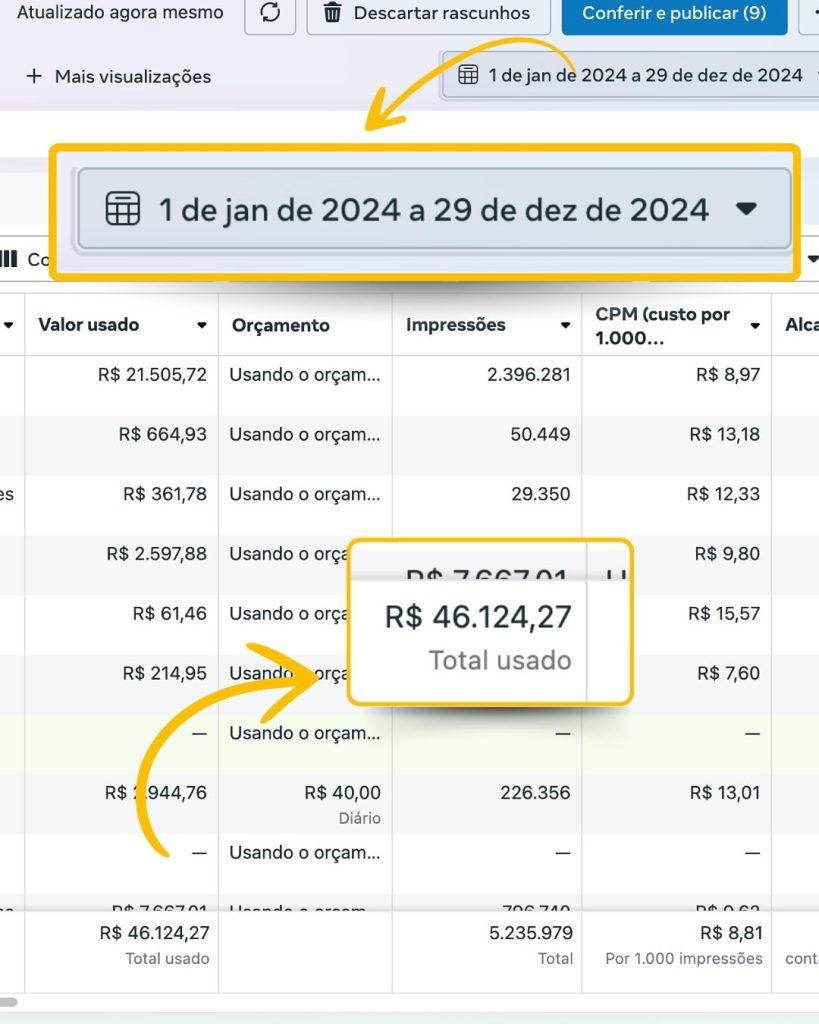
Task: Click the plus icon before Mais visualizações
Action: pyautogui.click(x=34, y=76)
